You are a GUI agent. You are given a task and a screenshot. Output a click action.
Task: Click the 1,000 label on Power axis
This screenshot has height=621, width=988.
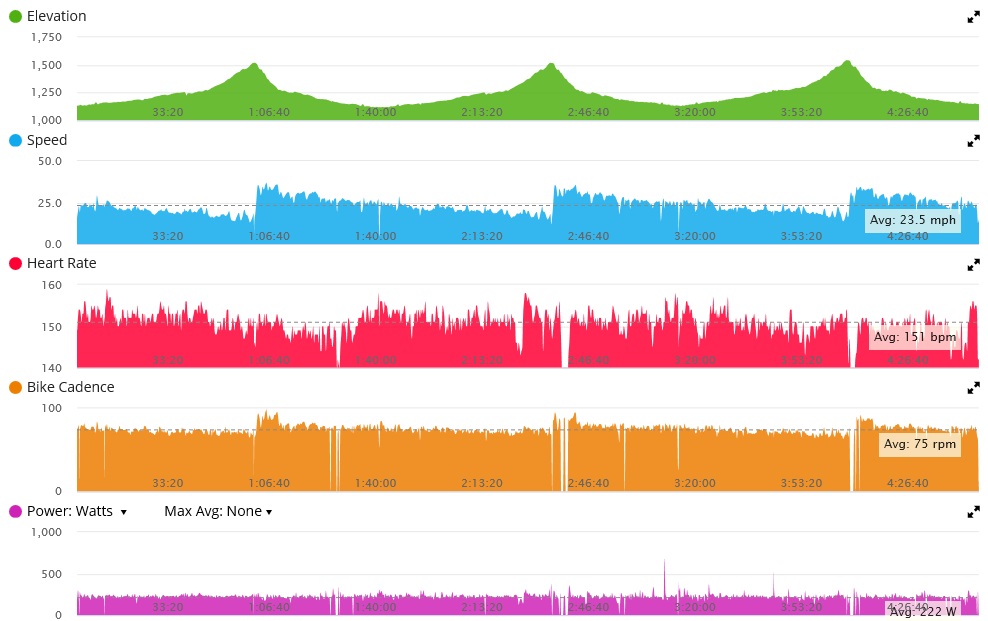pyautogui.click(x=47, y=532)
